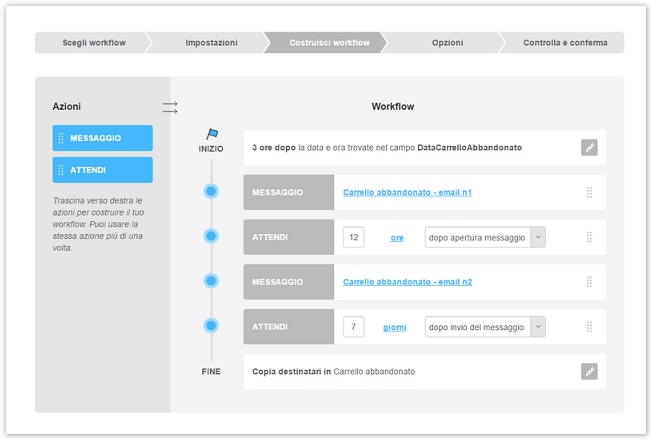The image size is (652, 440).
Task: Open the 'dopo invio del messaggio' dropdown
Action: [x=538, y=327]
